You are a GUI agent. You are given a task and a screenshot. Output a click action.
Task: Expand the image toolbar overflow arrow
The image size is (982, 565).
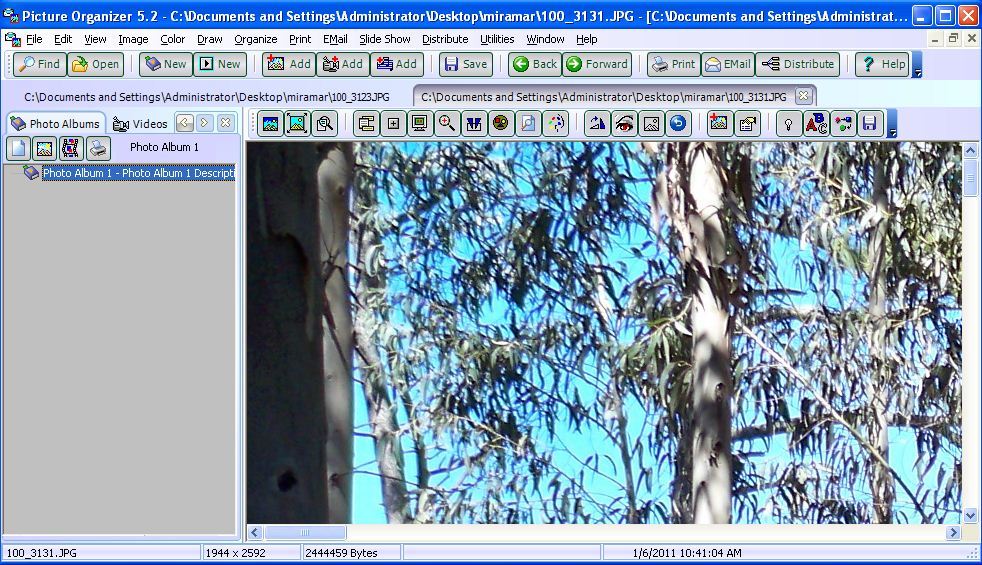892,123
